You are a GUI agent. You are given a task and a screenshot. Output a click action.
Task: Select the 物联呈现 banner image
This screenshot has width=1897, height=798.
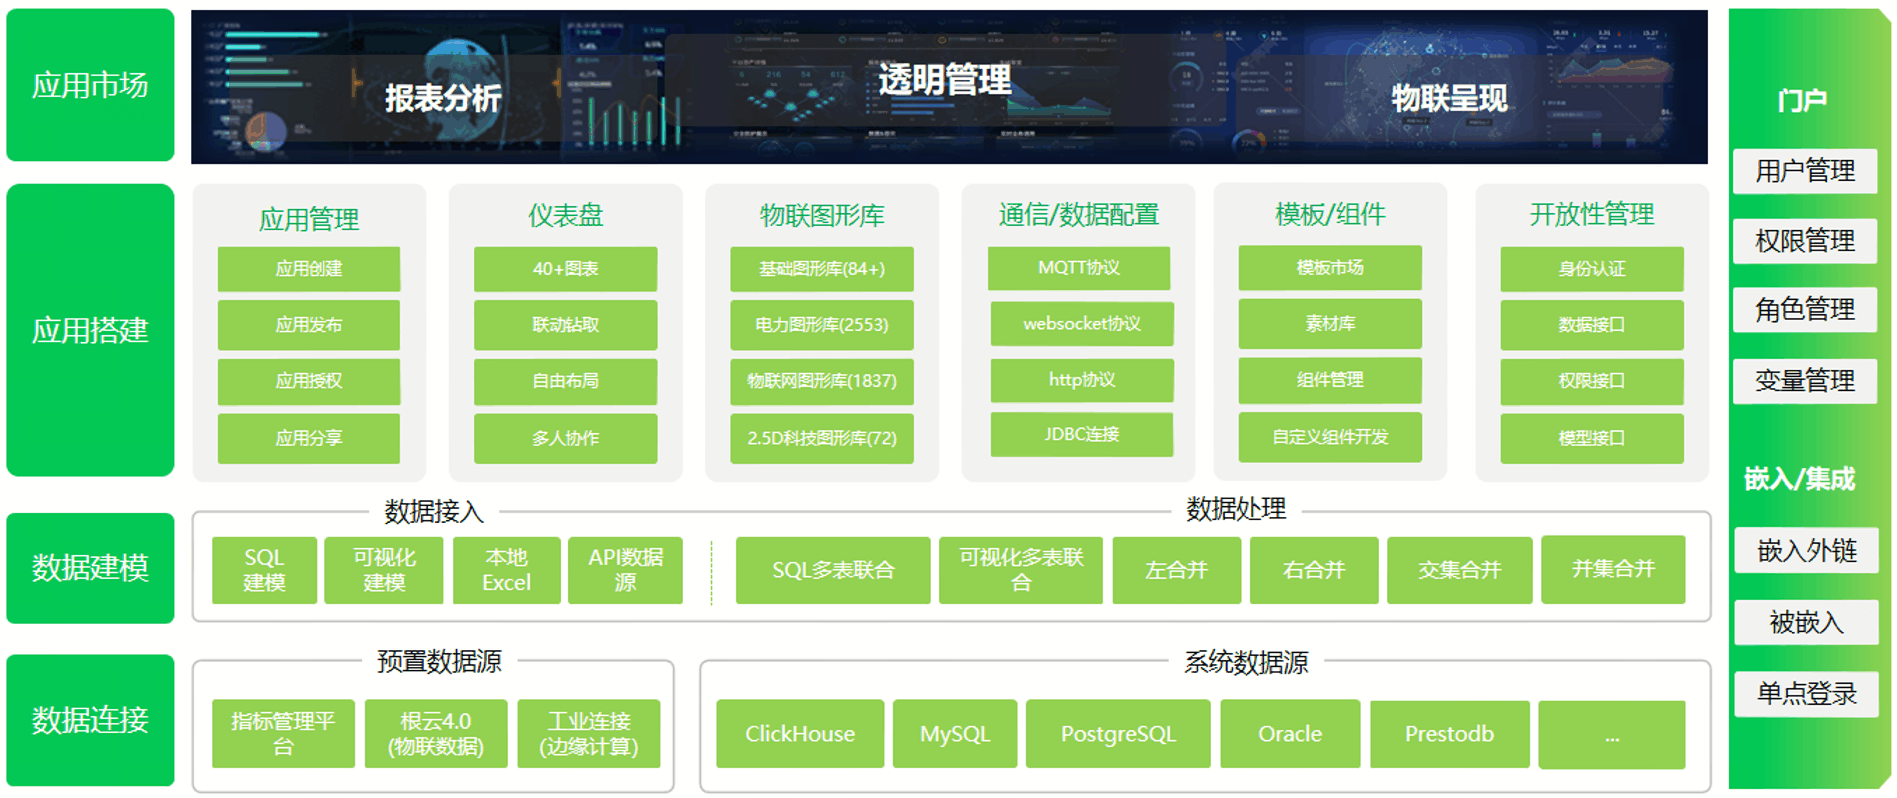pos(1448,98)
